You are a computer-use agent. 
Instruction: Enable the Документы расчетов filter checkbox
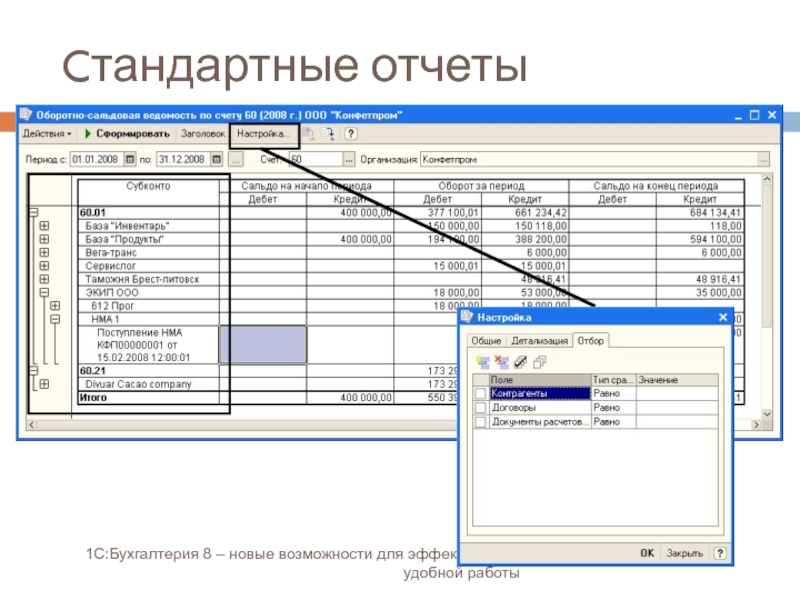[x=480, y=422]
